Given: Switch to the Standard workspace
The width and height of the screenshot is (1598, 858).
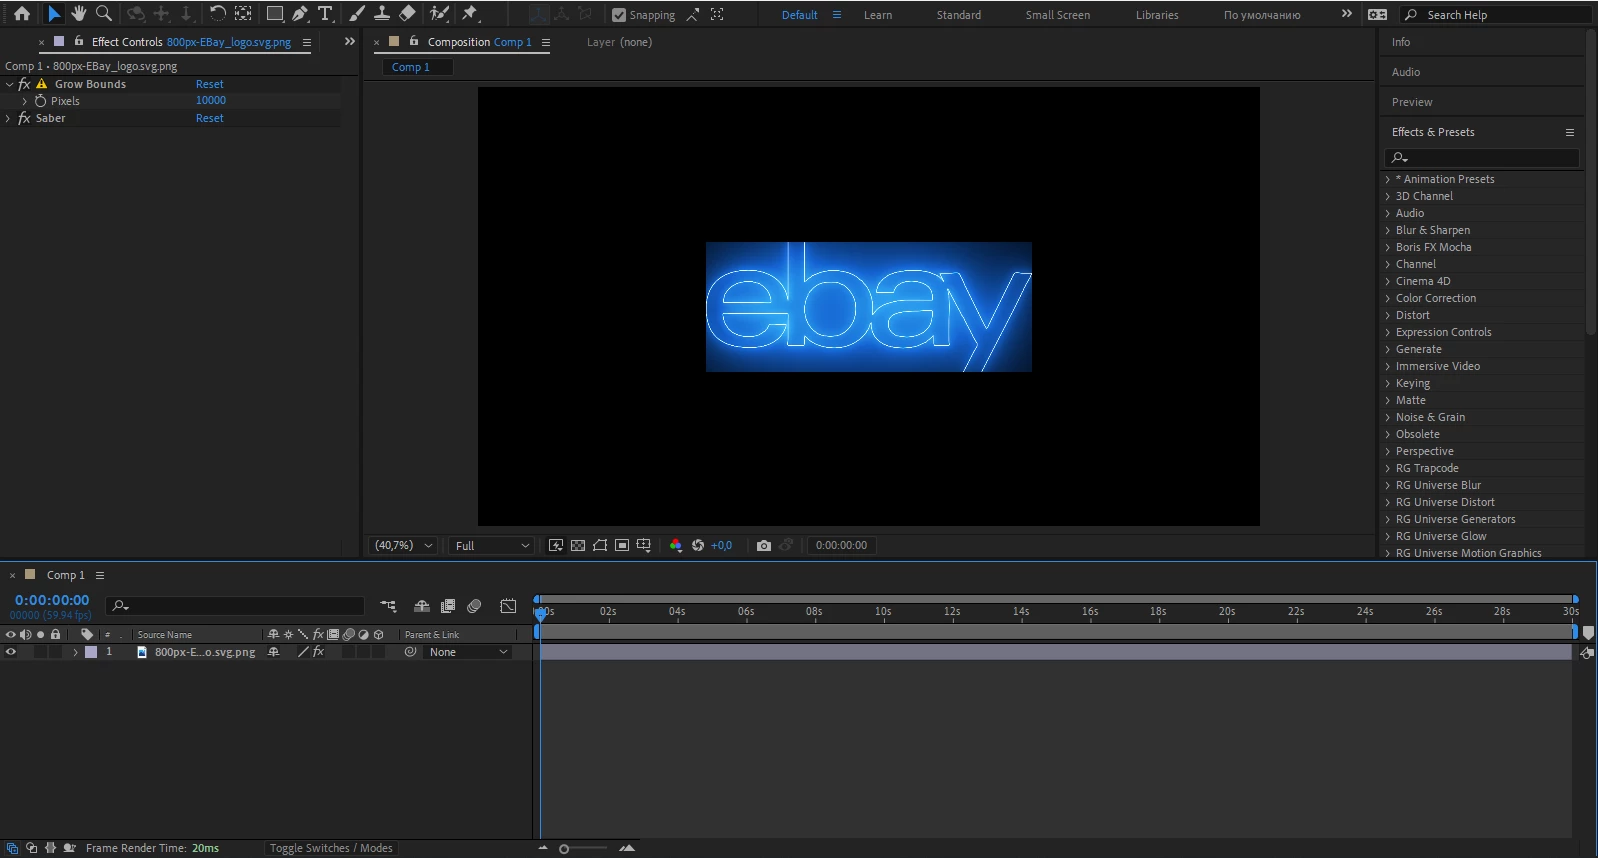Looking at the screenshot, I should [x=959, y=15].
